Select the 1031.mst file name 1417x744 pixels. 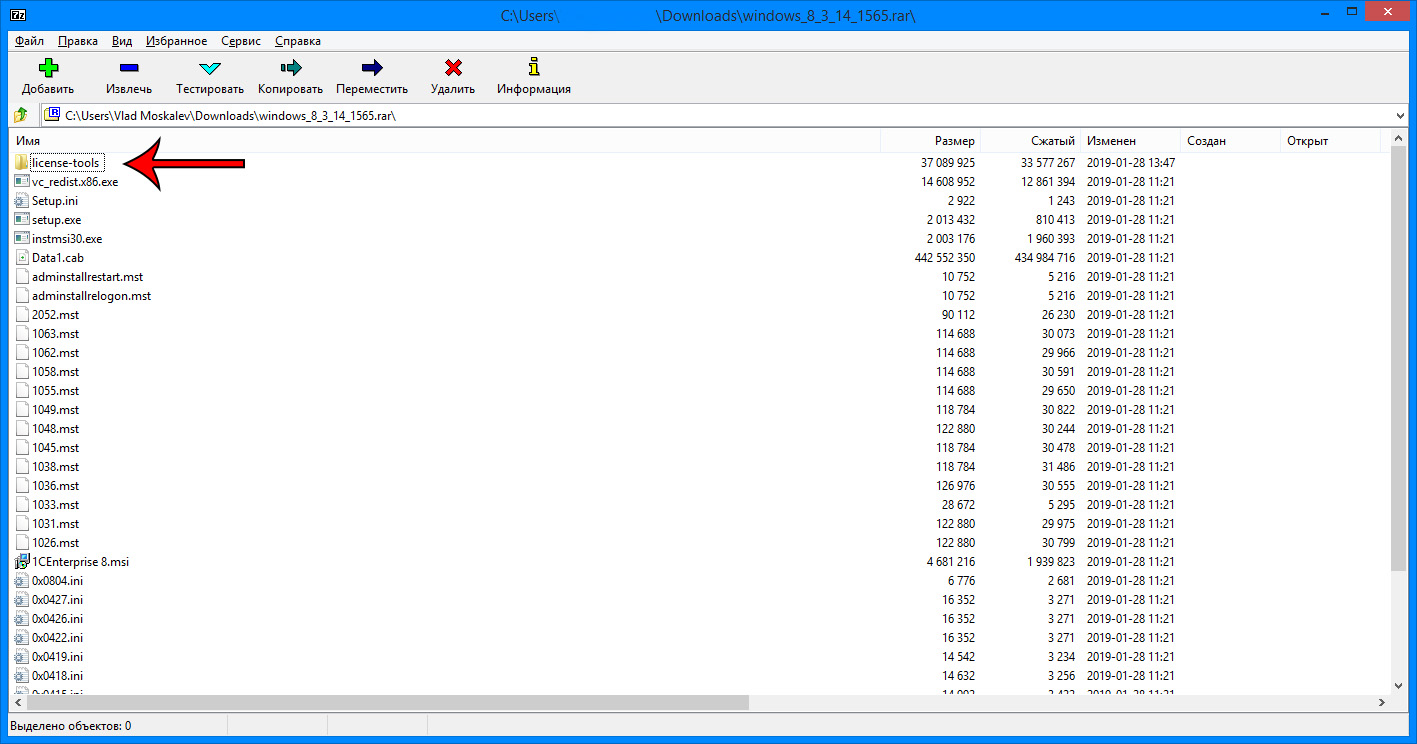point(55,523)
